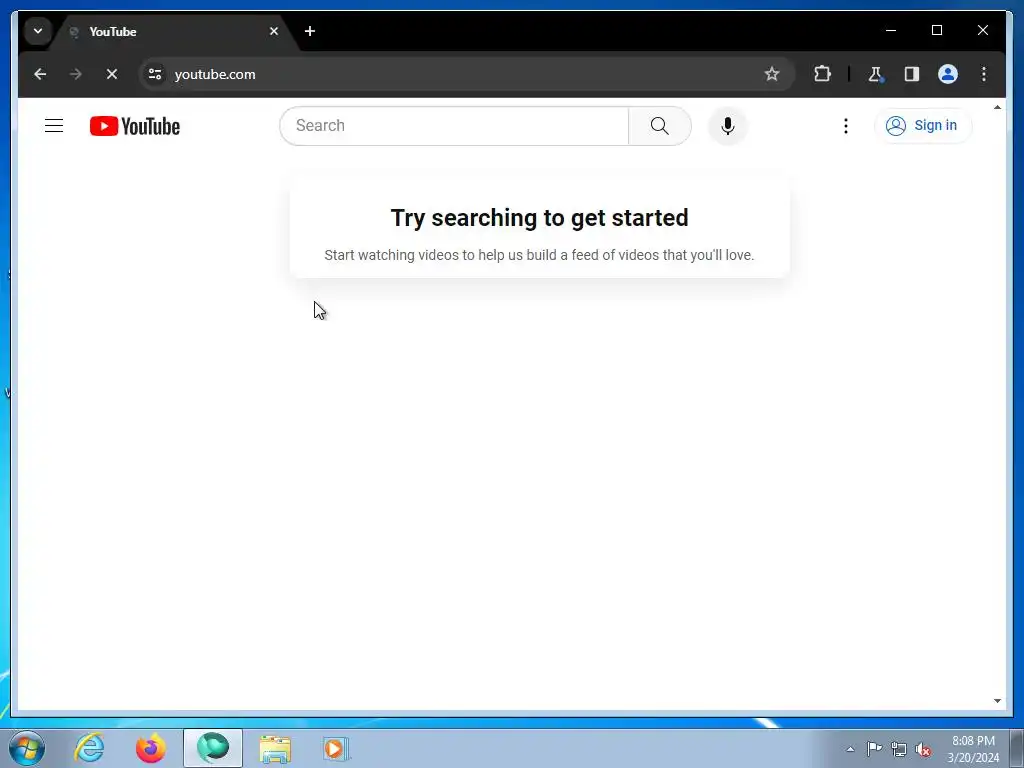Screen dimensions: 1024x768
Task: Open the YouTube settings three-dot menu
Action: coord(846,125)
